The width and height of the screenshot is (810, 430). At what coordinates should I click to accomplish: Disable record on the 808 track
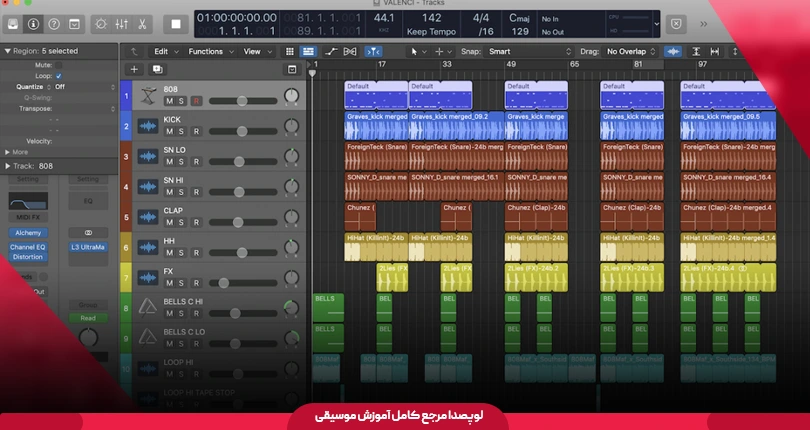196,101
